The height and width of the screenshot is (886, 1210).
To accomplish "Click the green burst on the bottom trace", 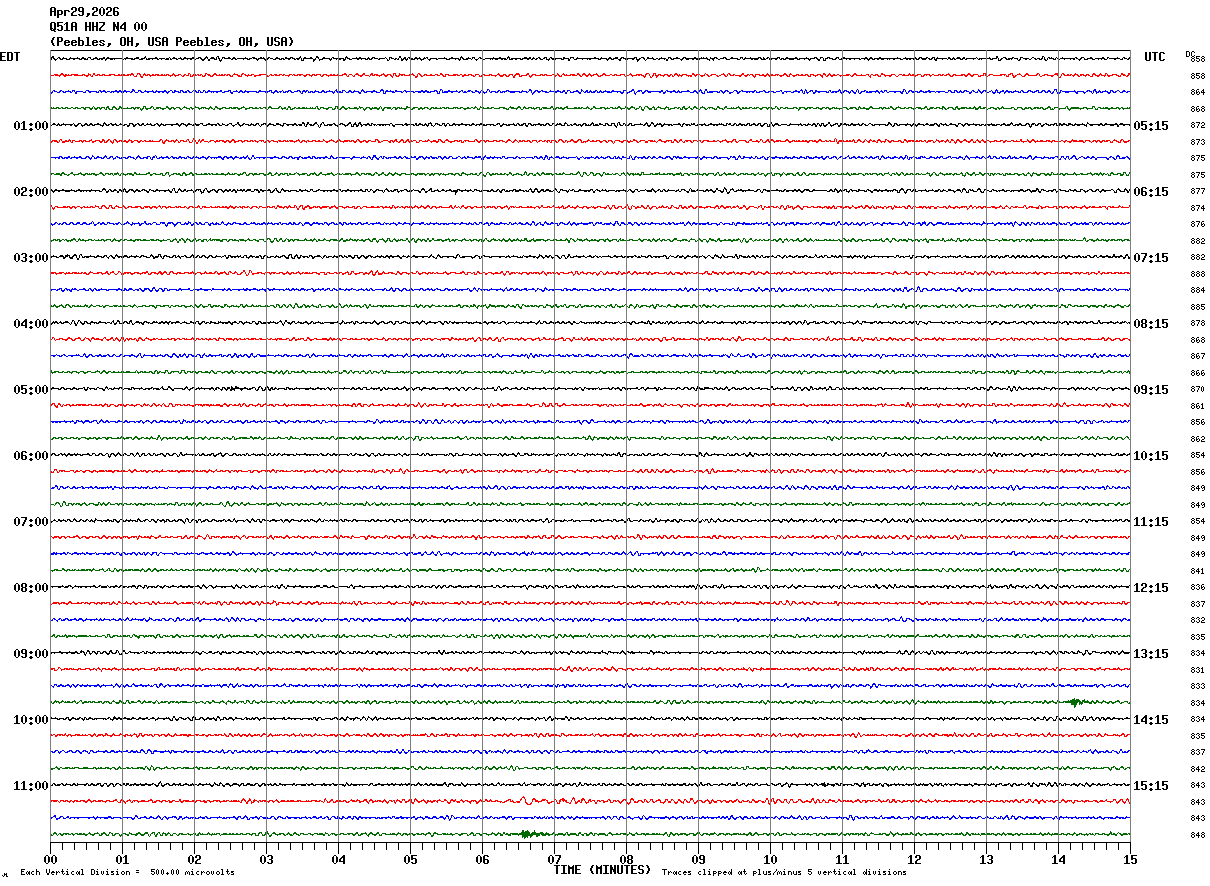I will coord(530,834).
